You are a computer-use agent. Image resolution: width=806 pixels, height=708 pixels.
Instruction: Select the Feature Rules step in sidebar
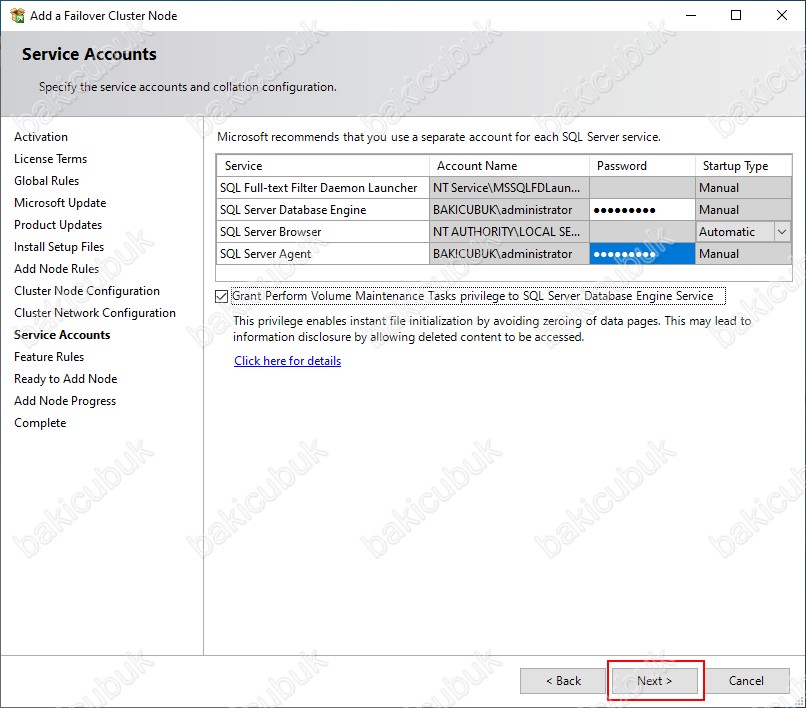[x=49, y=357]
